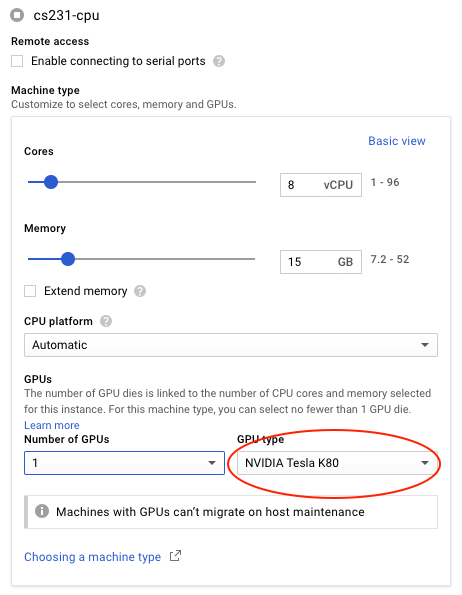Click Machines with GPUs can't migrate notice text
Image resolution: width=462 pixels, height=595 pixels.
click(210, 512)
